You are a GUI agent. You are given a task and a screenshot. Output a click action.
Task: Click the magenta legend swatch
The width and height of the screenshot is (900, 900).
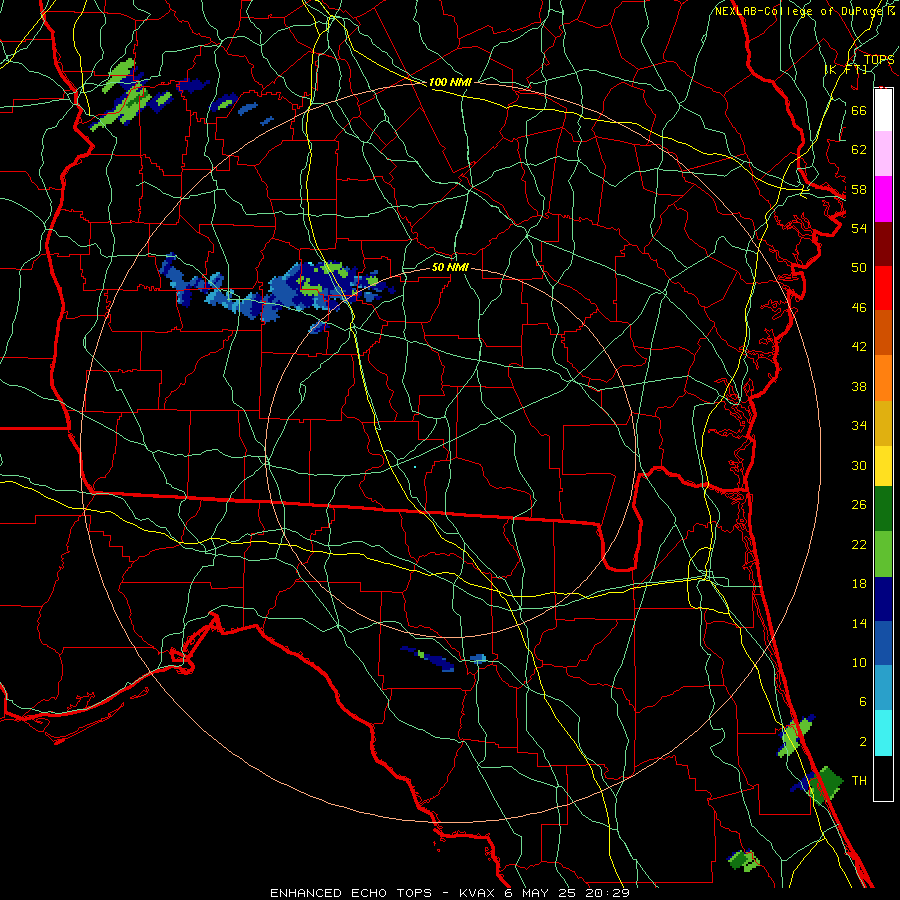[x=883, y=199]
